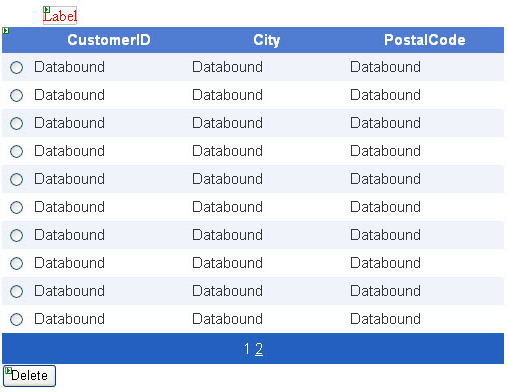Click the smart tag glyph on Delete button

[x=9, y=370]
